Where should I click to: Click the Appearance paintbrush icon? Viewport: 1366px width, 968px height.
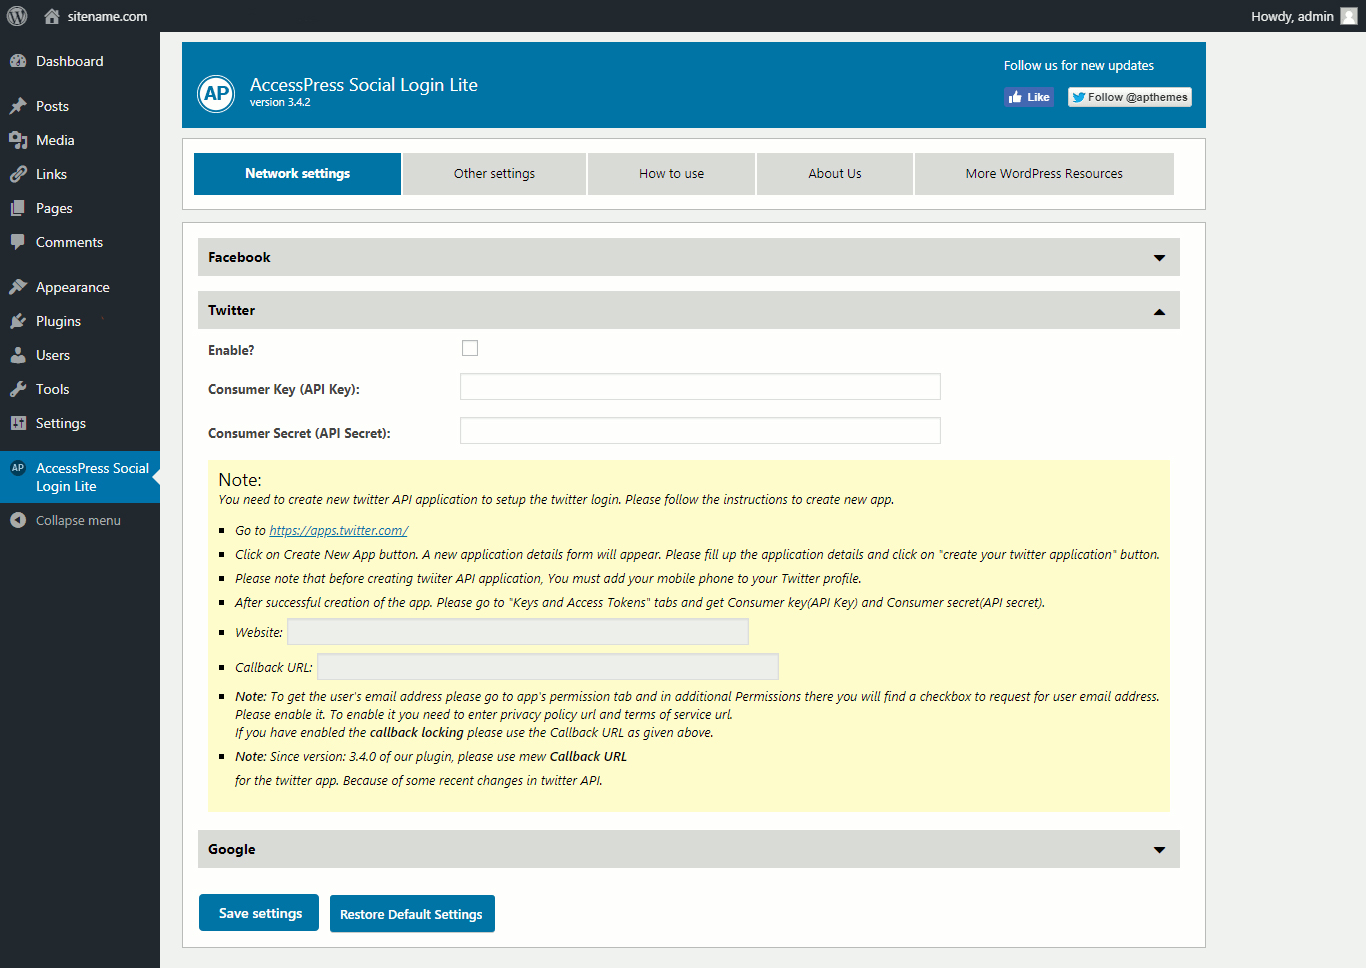(18, 287)
